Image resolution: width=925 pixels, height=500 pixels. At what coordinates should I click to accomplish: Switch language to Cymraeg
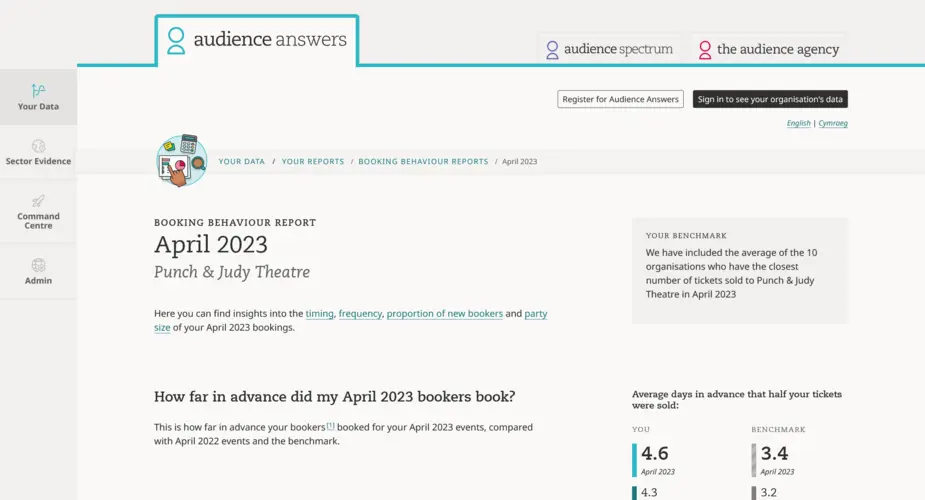pyautogui.click(x=833, y=123)
